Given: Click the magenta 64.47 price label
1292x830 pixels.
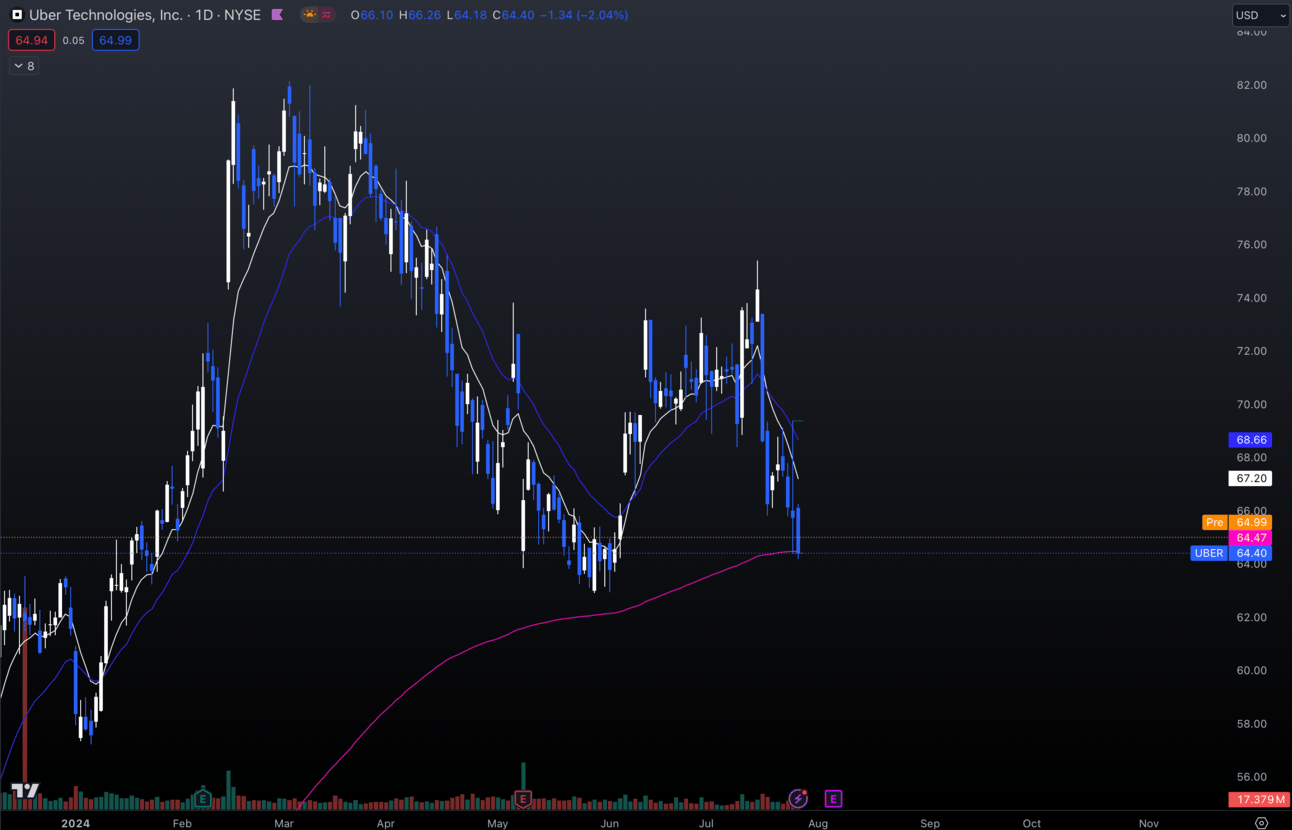Looking at the screenshot, I should click(x=1251, y=538).
